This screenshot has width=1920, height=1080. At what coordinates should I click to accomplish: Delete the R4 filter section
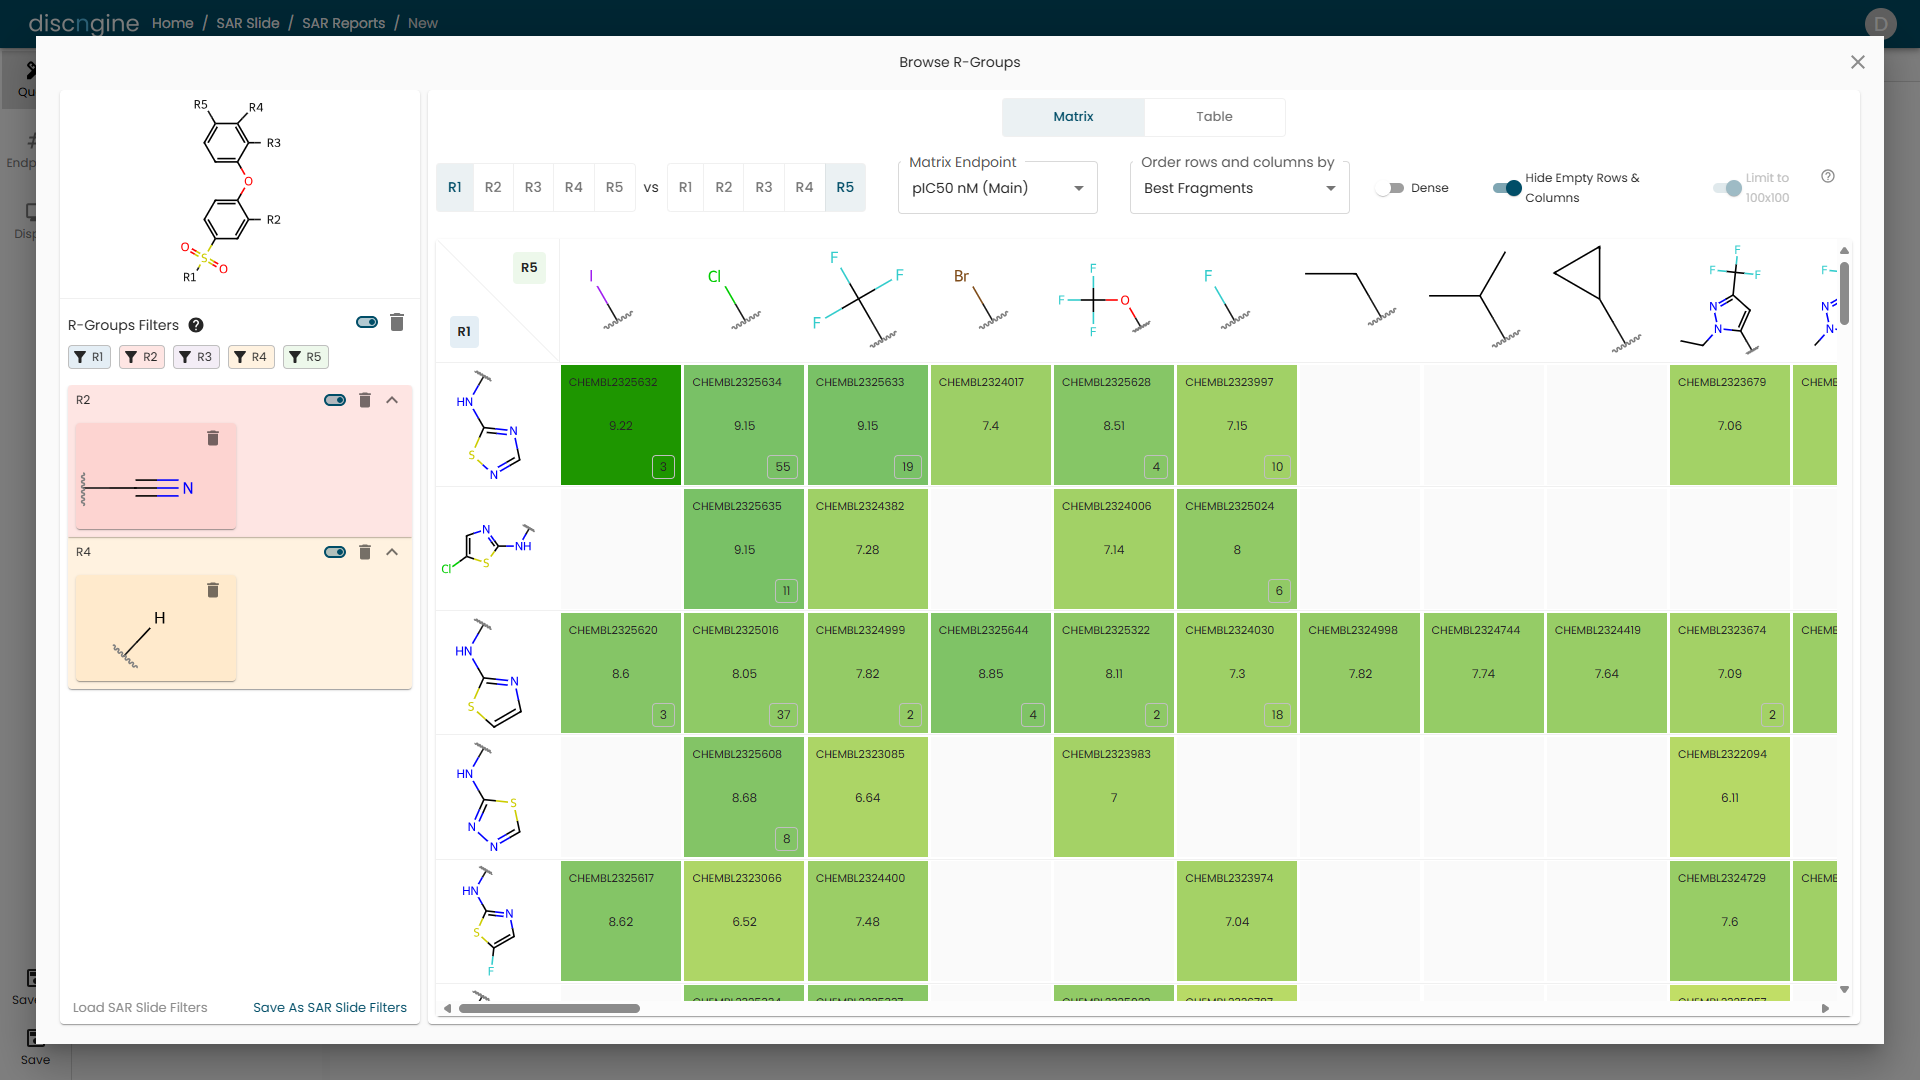click(x=365, y=552)
